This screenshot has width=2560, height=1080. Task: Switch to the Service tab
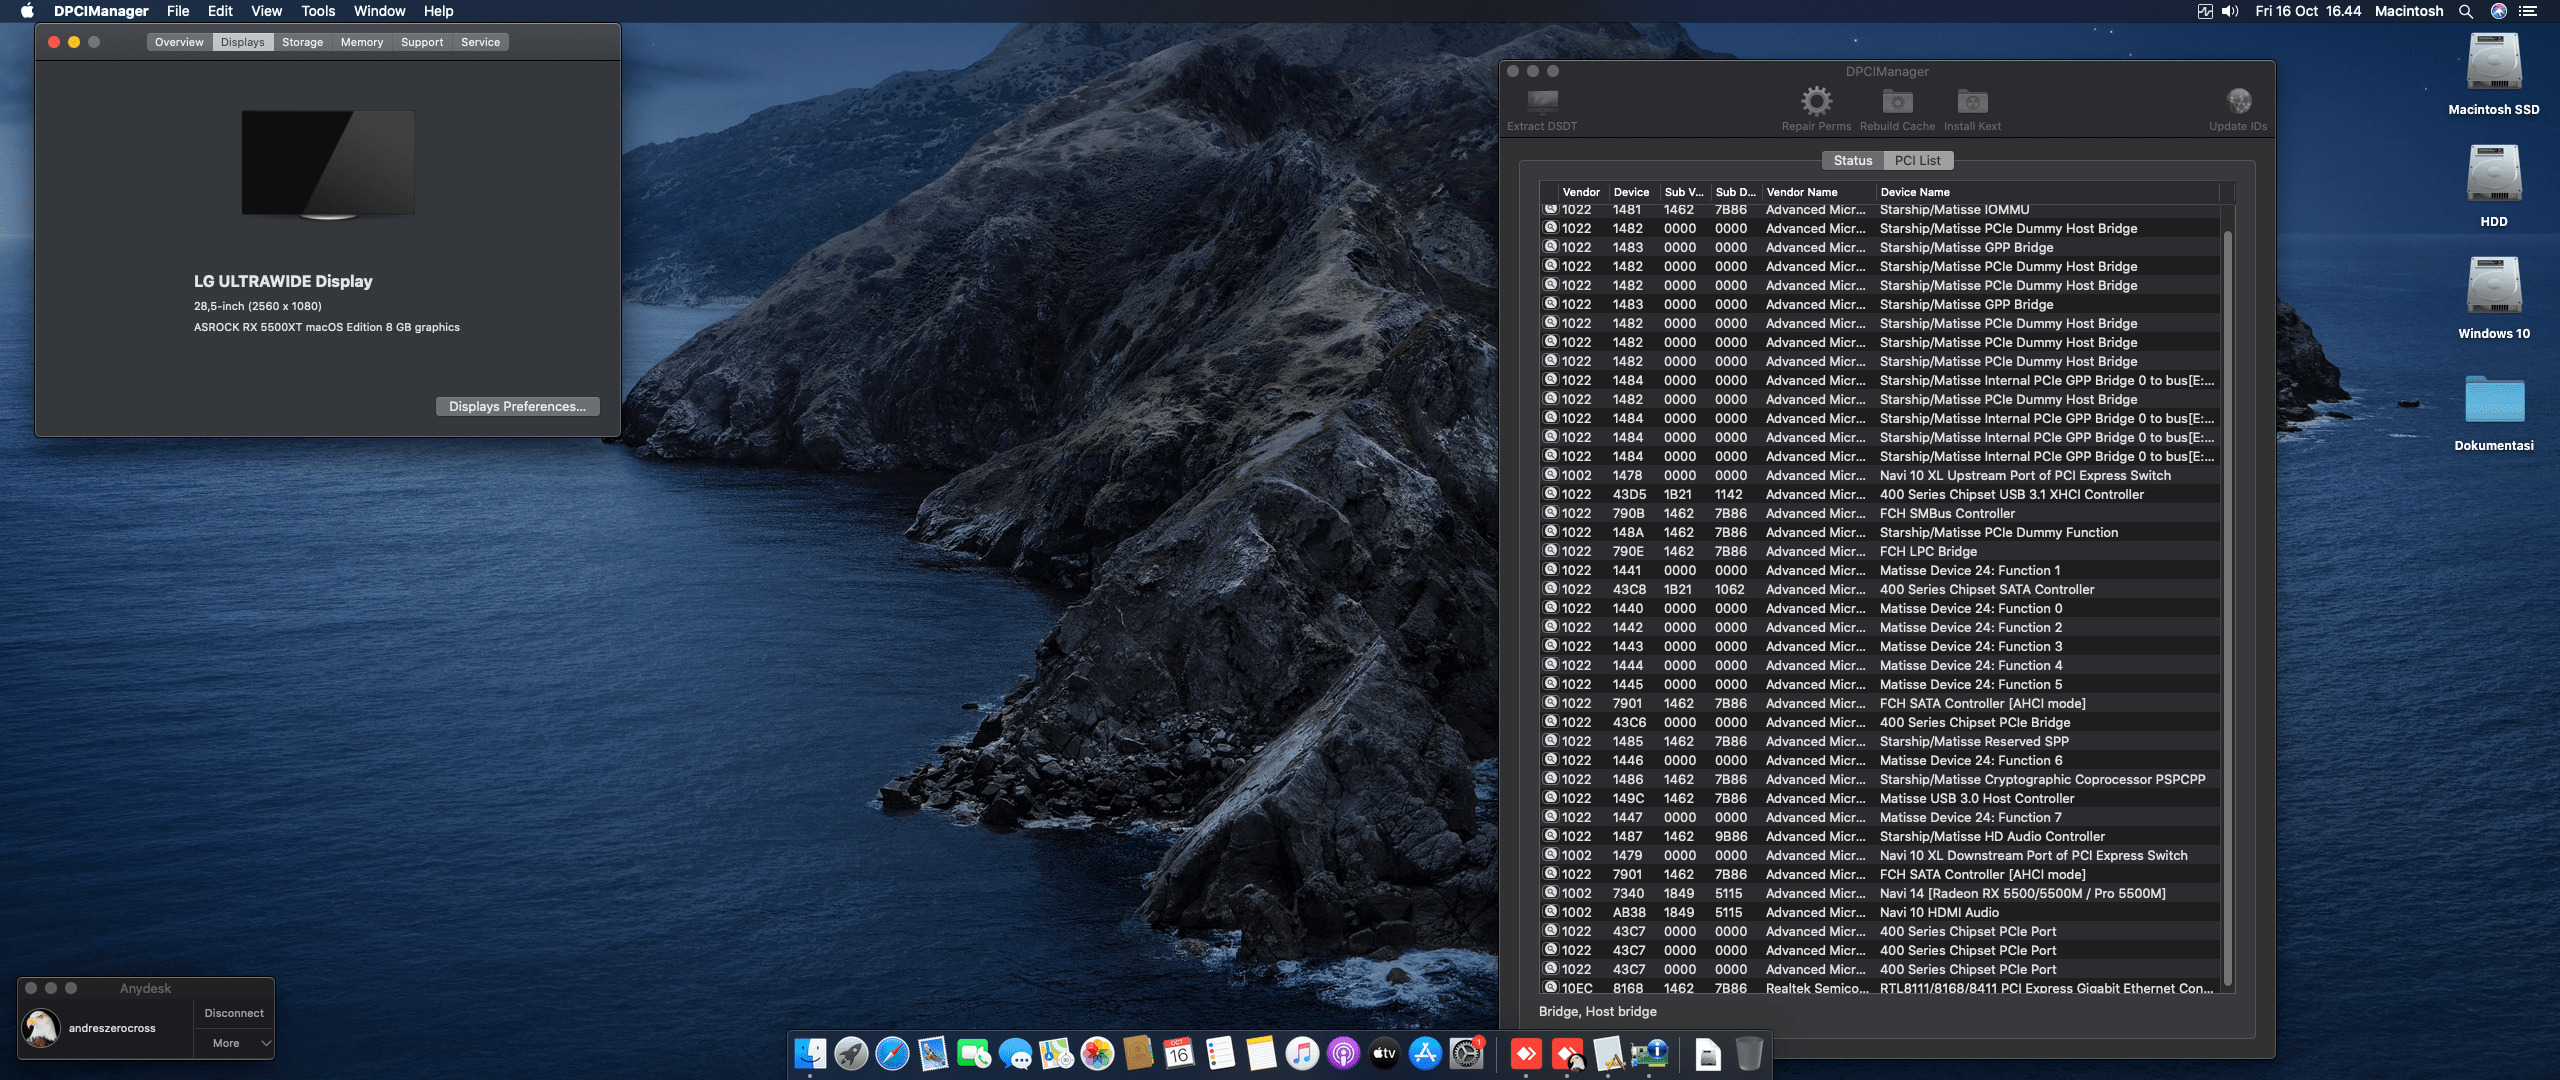[x=480, y=42]
